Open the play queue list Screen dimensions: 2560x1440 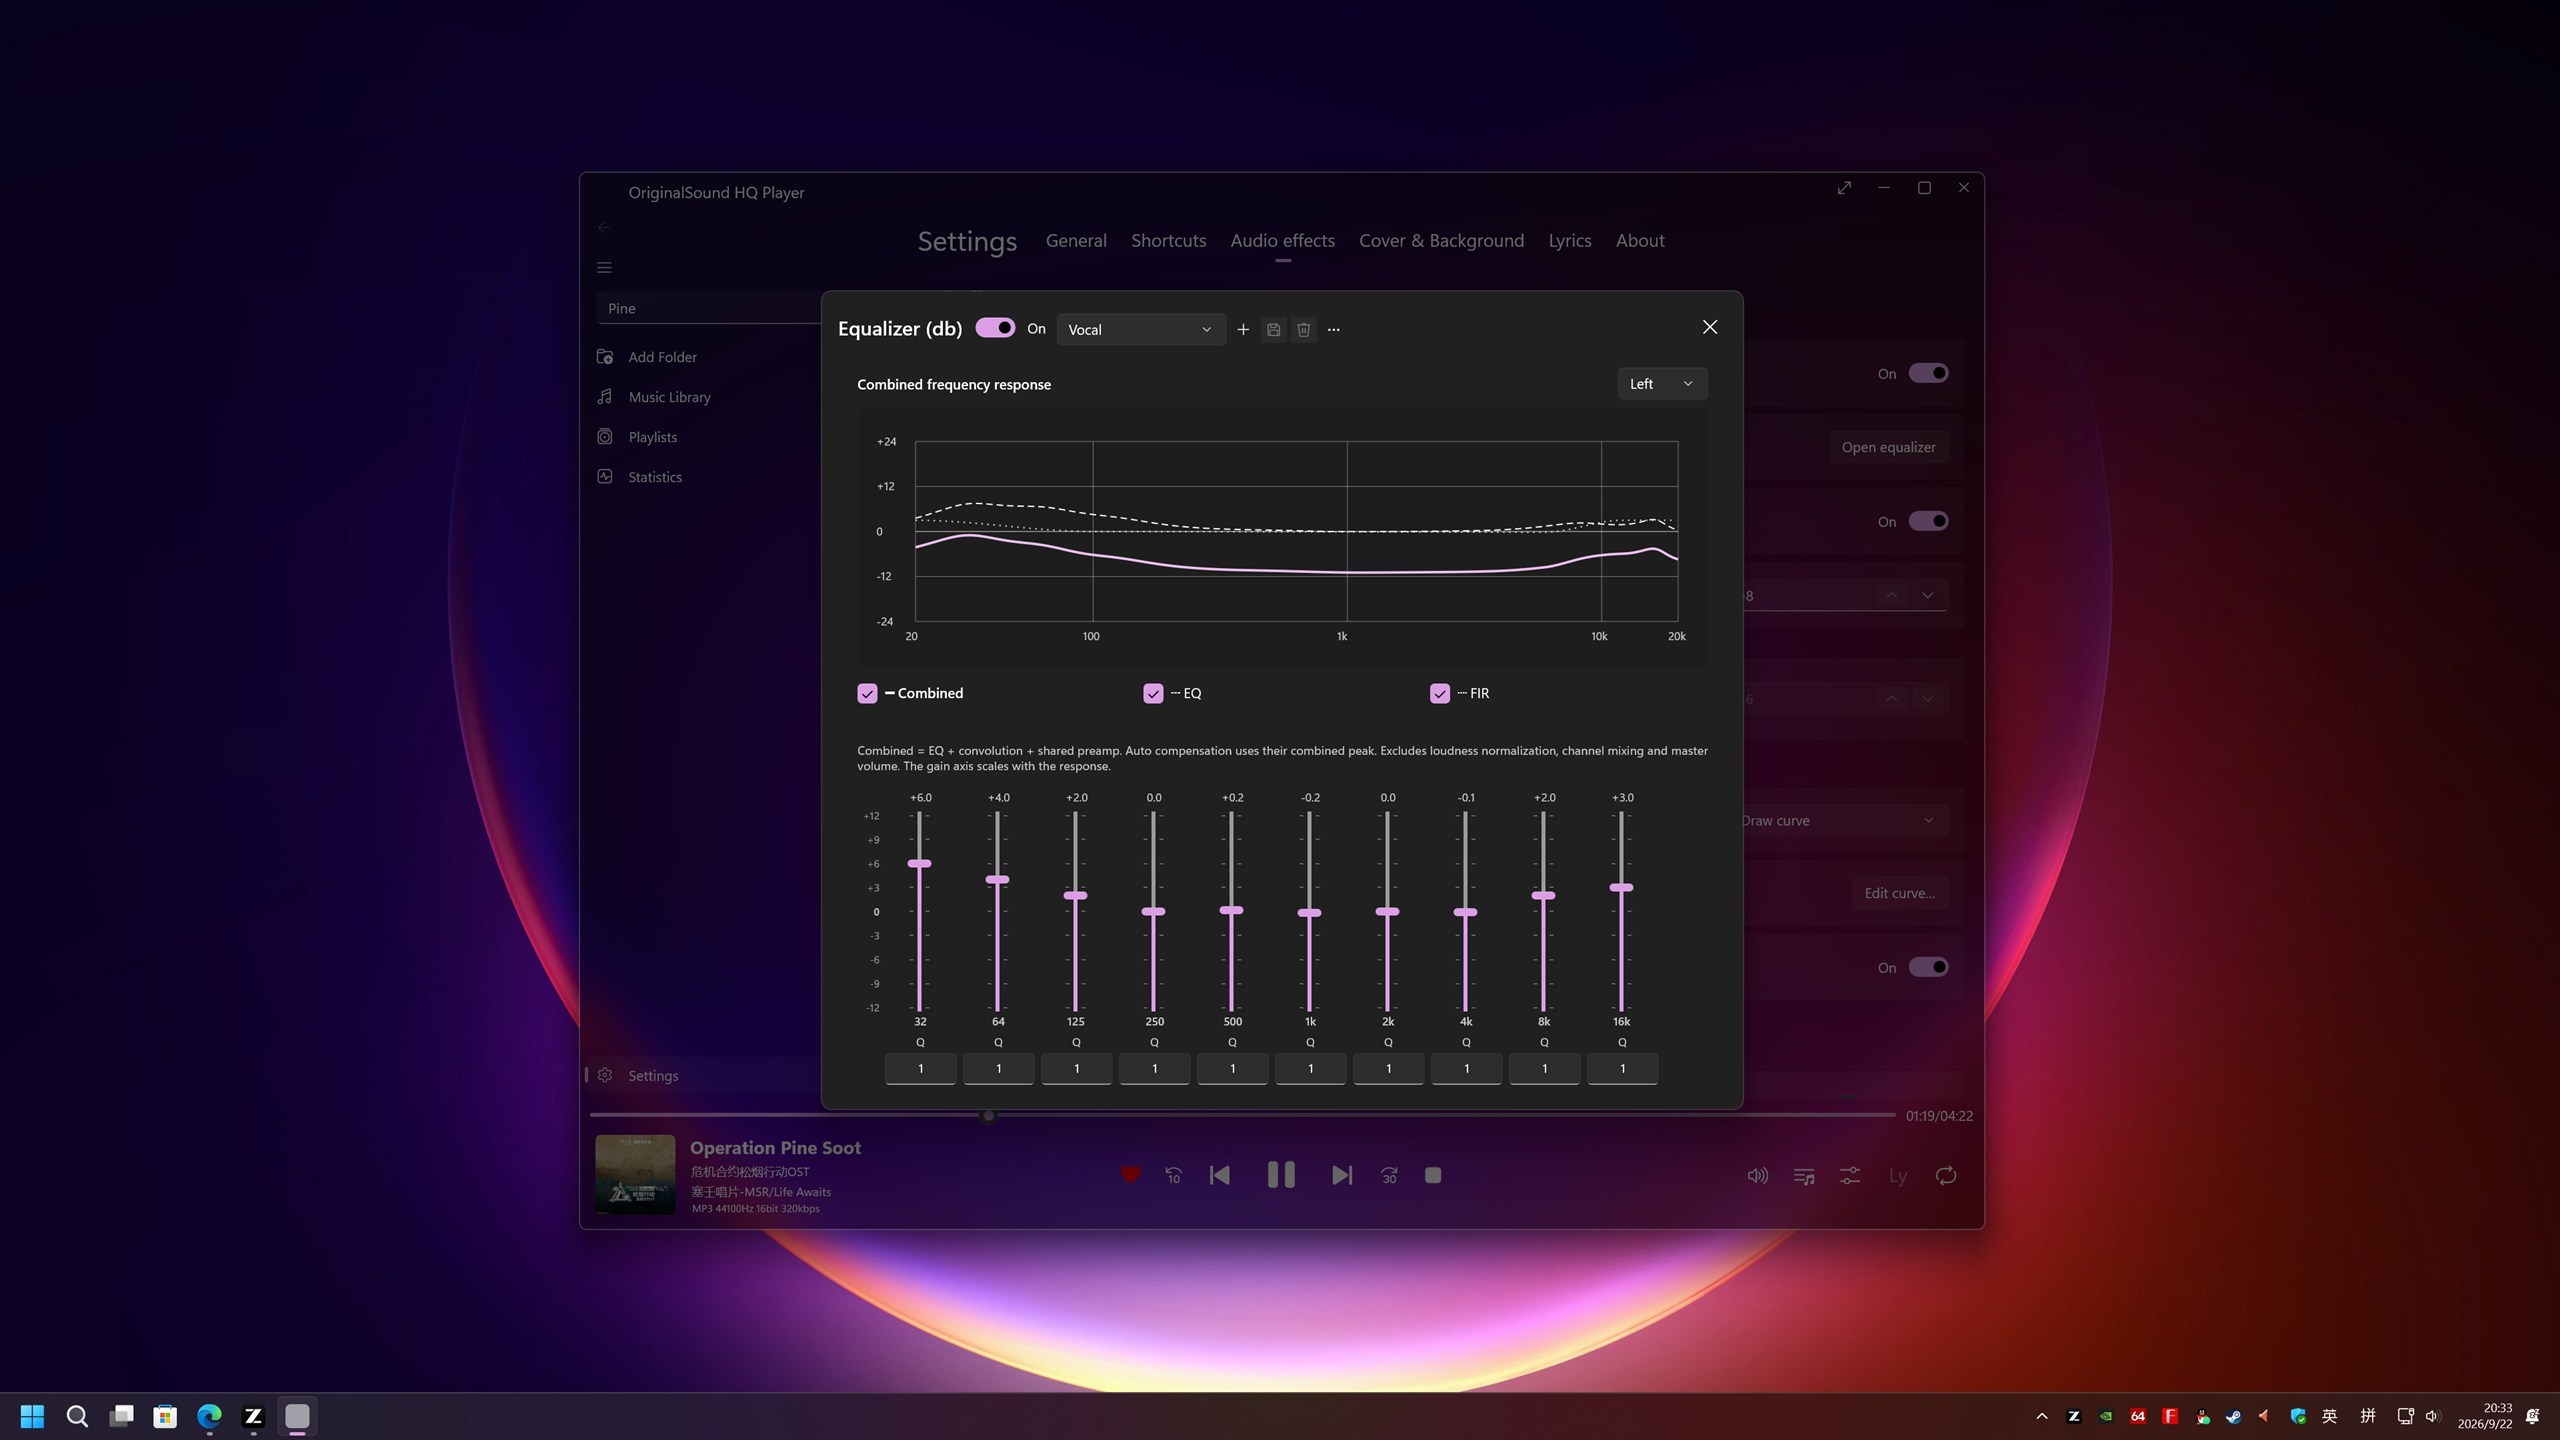pos(1804,1176)
